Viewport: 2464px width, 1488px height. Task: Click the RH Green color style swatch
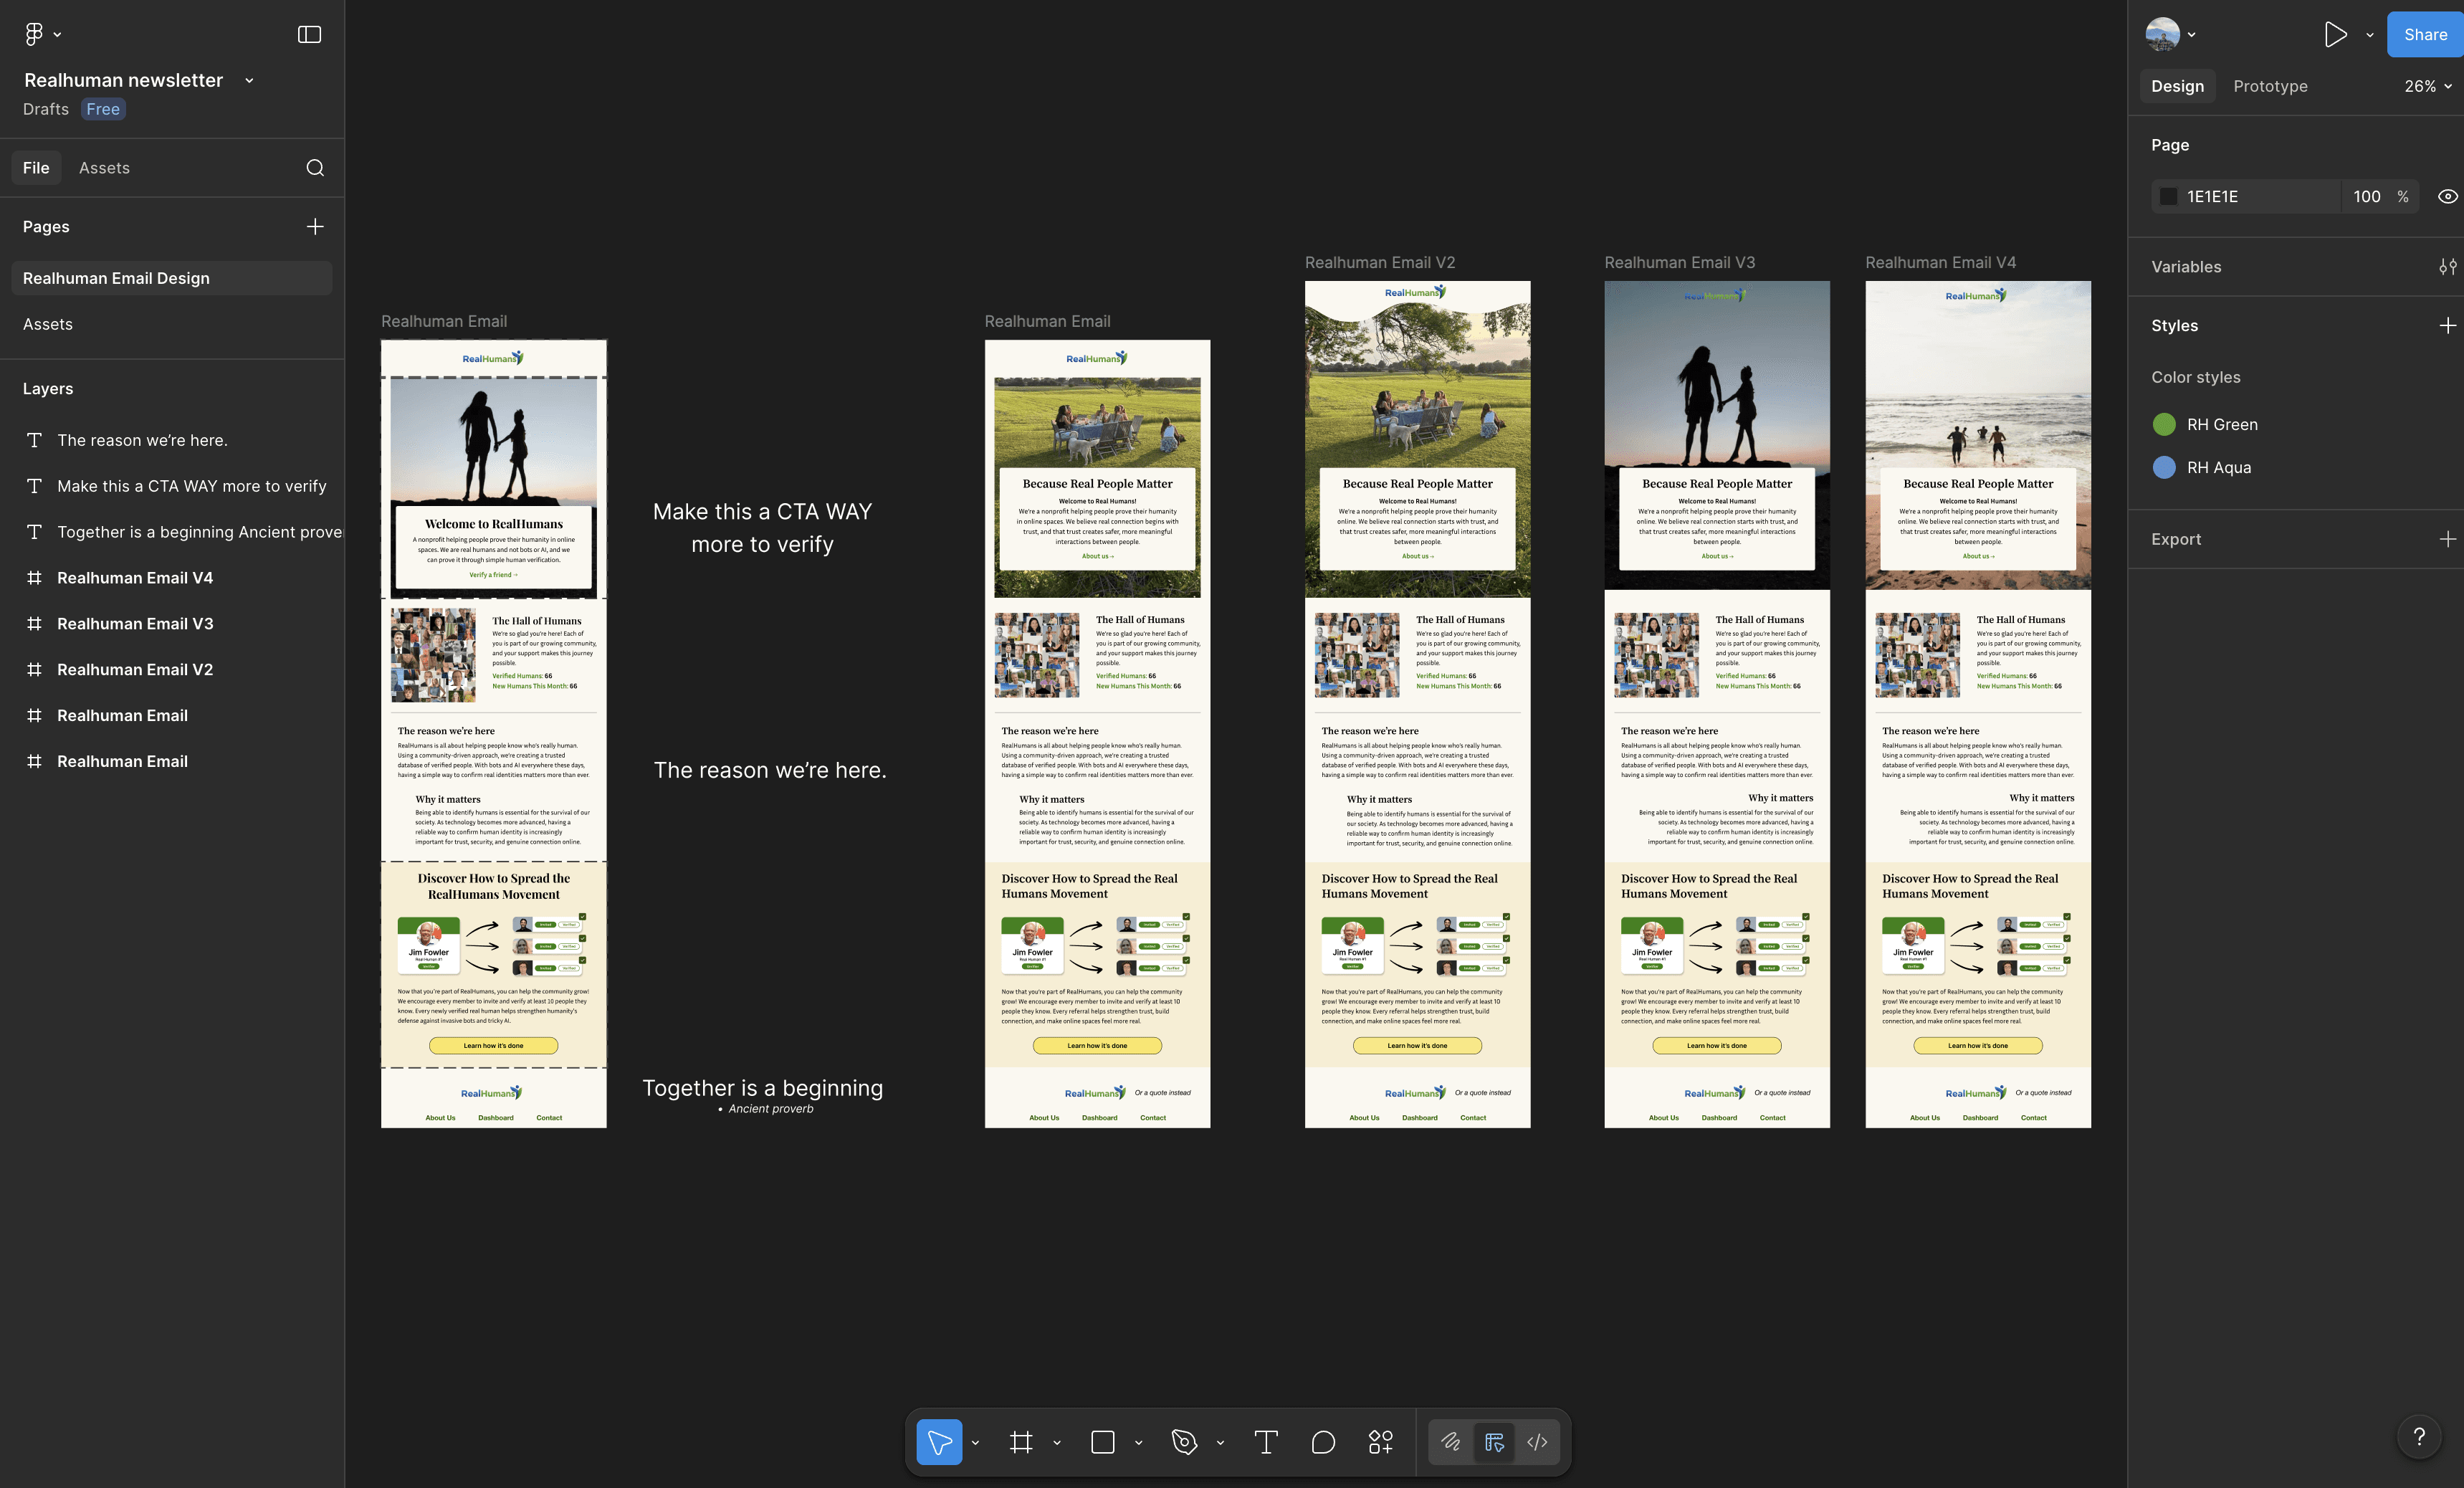(2164, 425)
